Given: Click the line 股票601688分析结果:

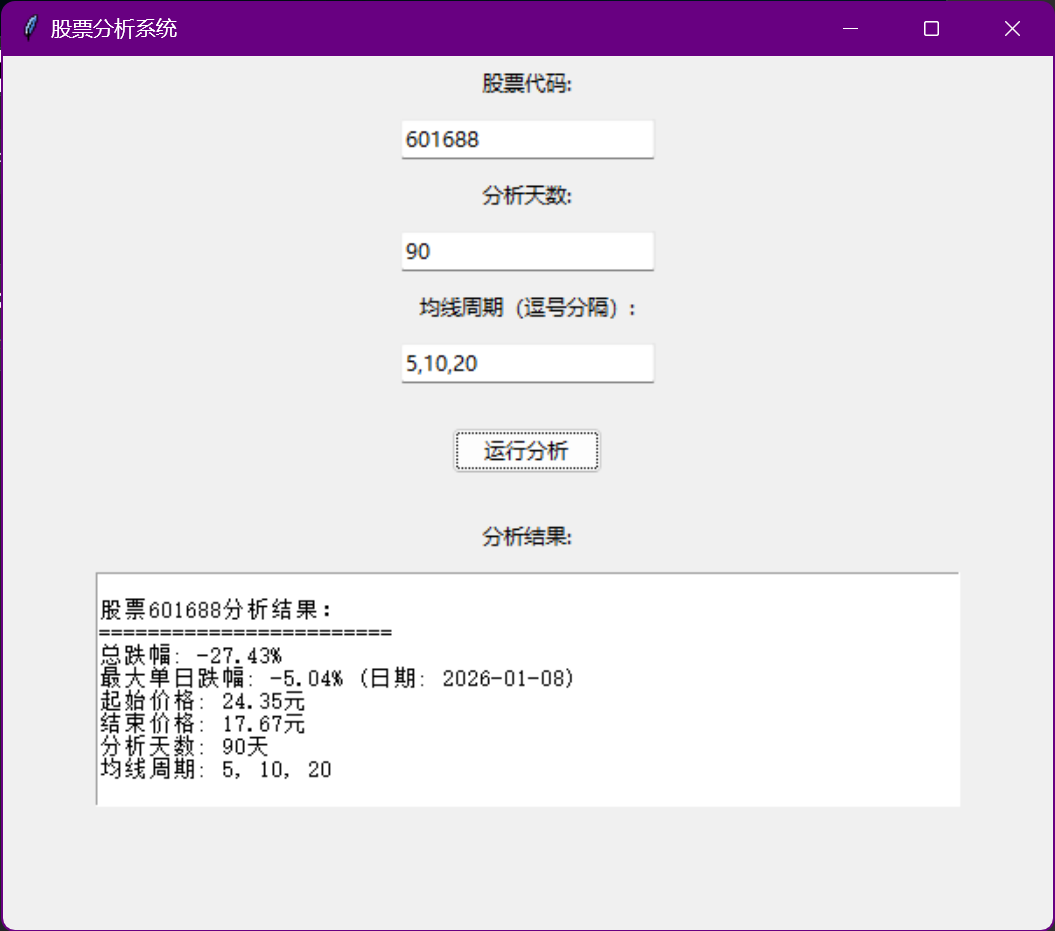Looking at the screenshot, I should point(216,609).
